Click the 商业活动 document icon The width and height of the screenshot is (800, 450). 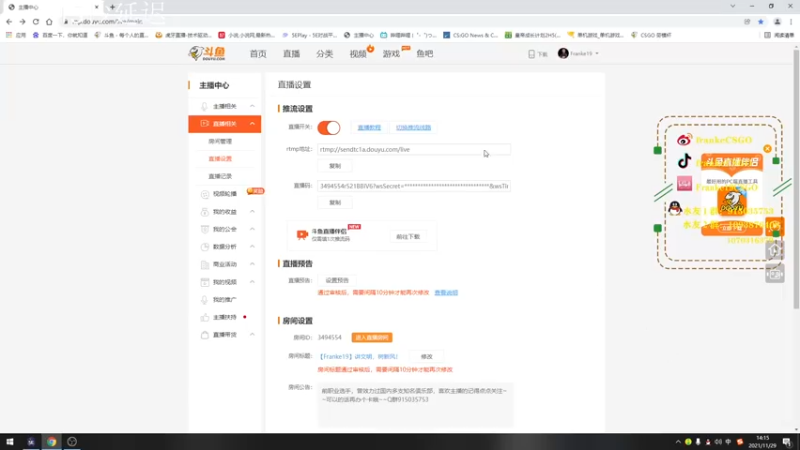coord(205,264)
